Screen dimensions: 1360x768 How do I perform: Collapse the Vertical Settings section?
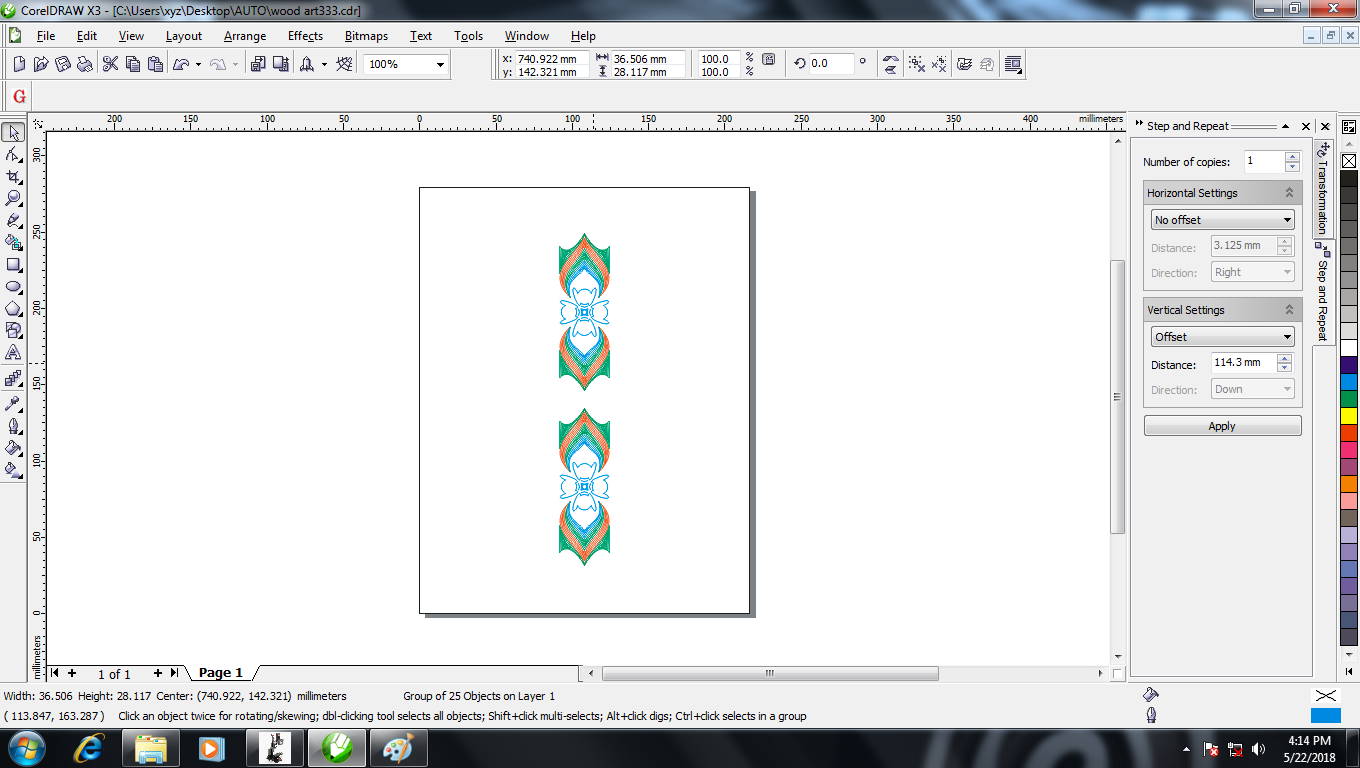(1289, 310)
